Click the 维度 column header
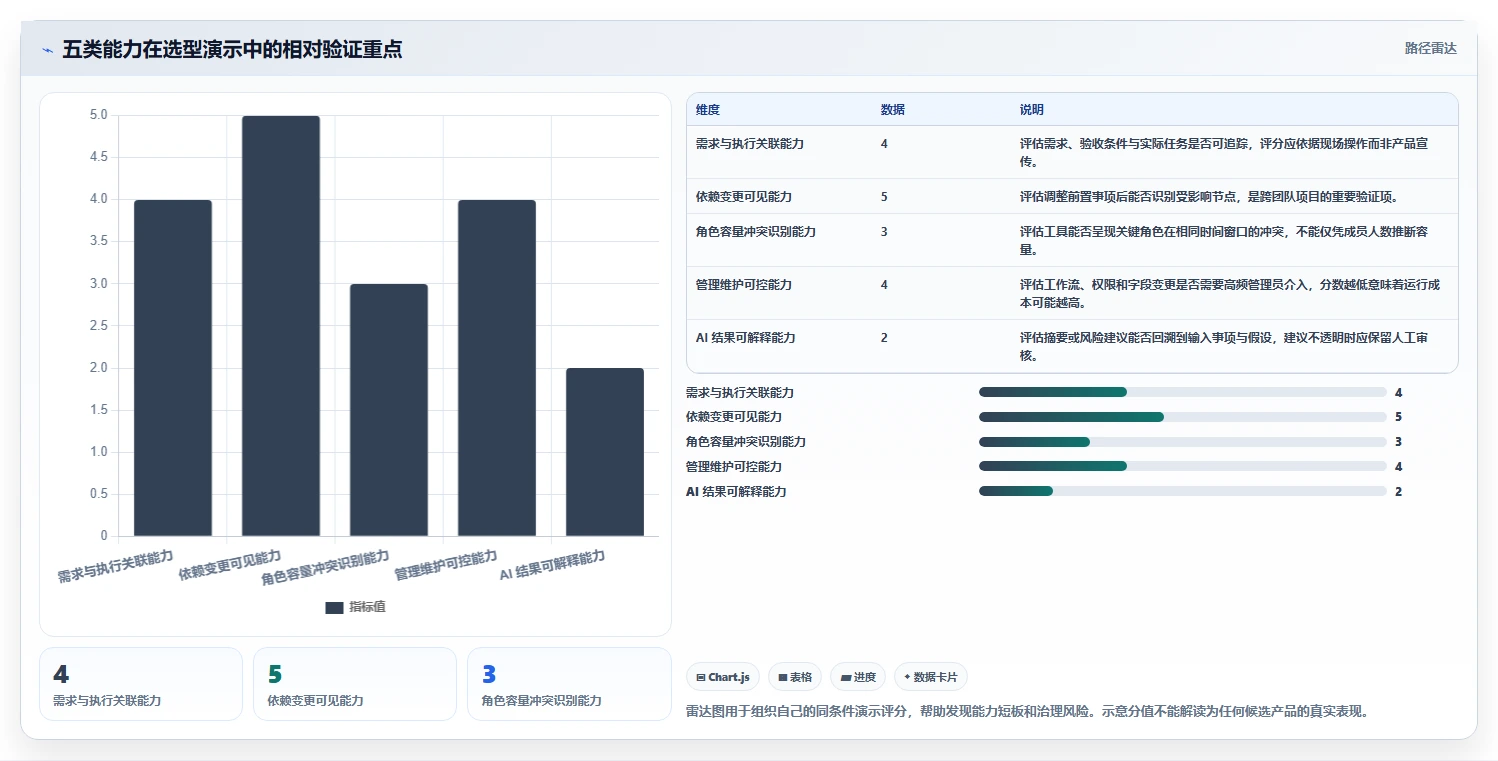This screenshot has width=1498, height=761. [708, 110]
